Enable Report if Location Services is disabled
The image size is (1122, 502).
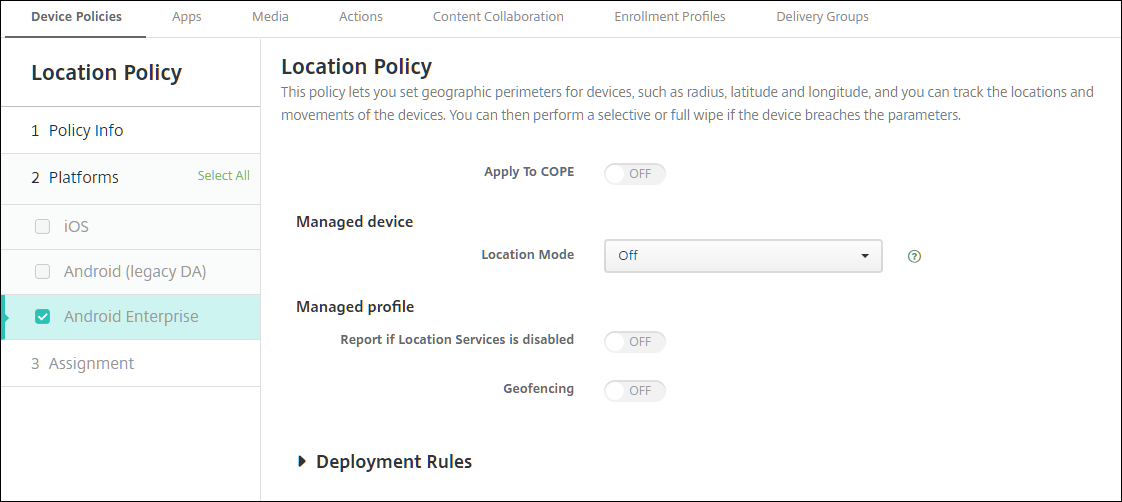pyautogui.click(x=635, y=342)
